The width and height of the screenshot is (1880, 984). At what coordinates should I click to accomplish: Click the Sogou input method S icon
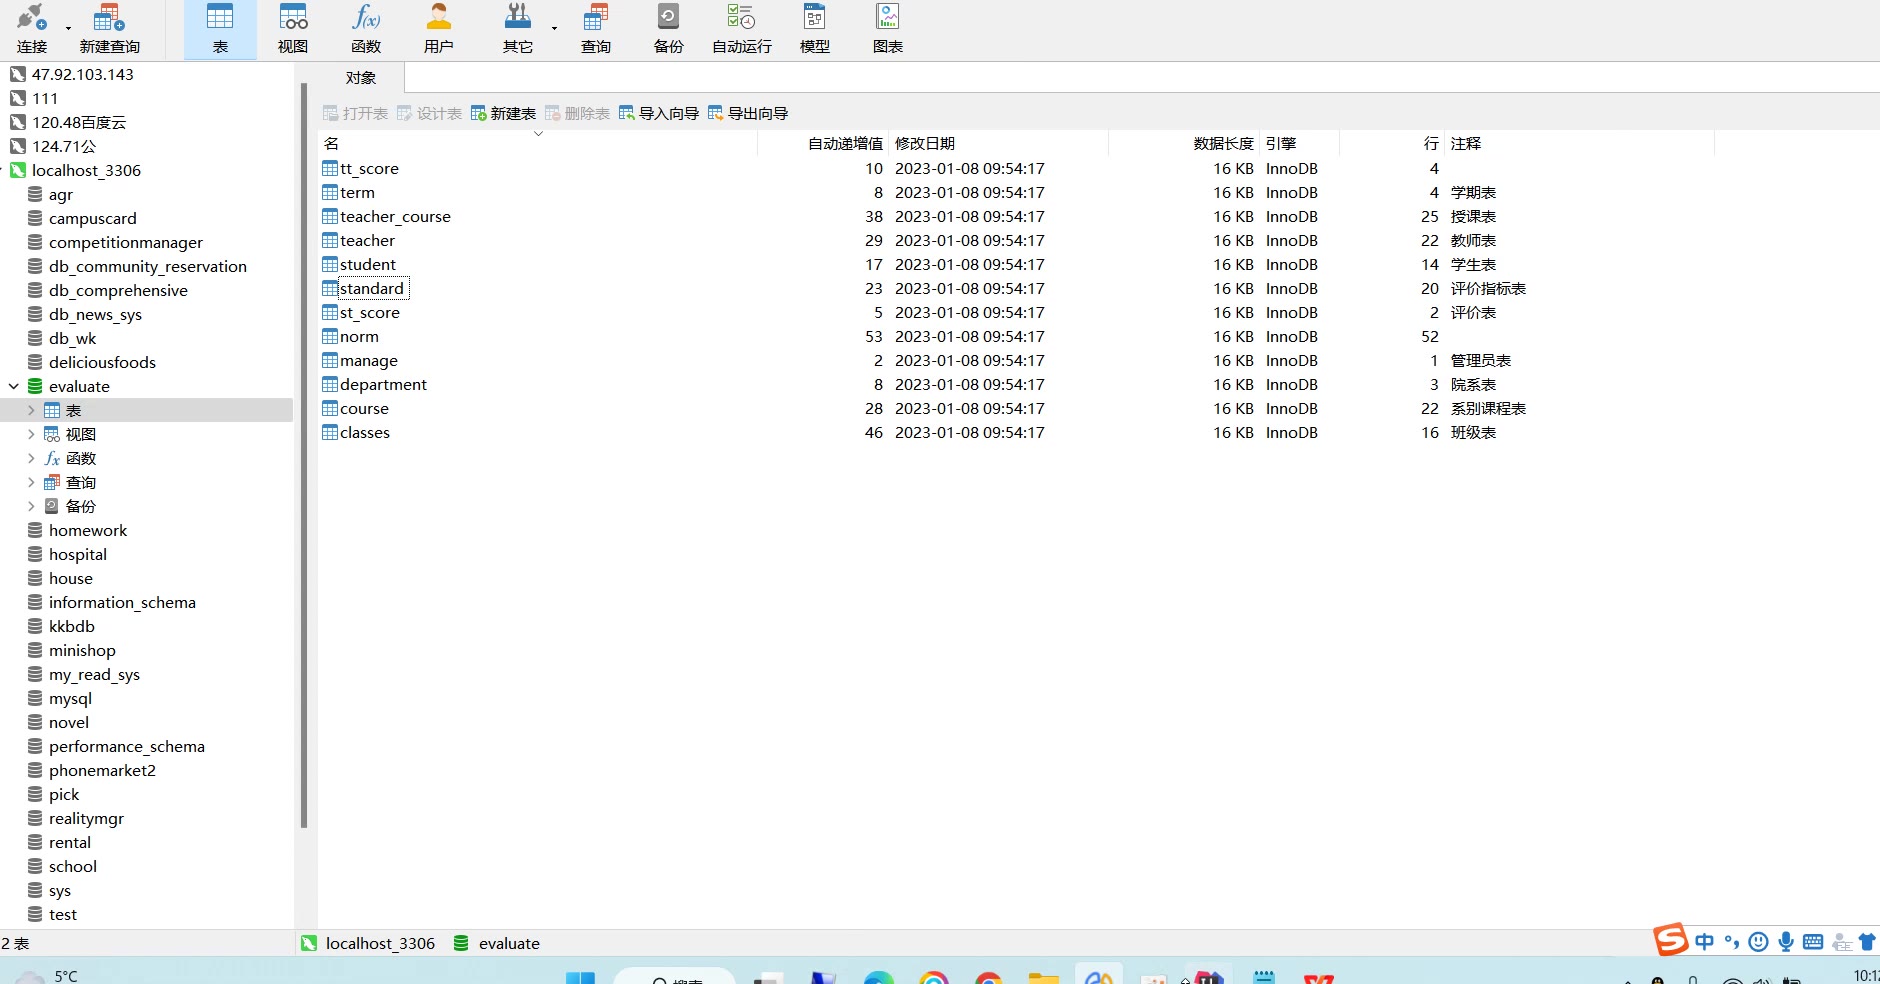point(1670,940)
